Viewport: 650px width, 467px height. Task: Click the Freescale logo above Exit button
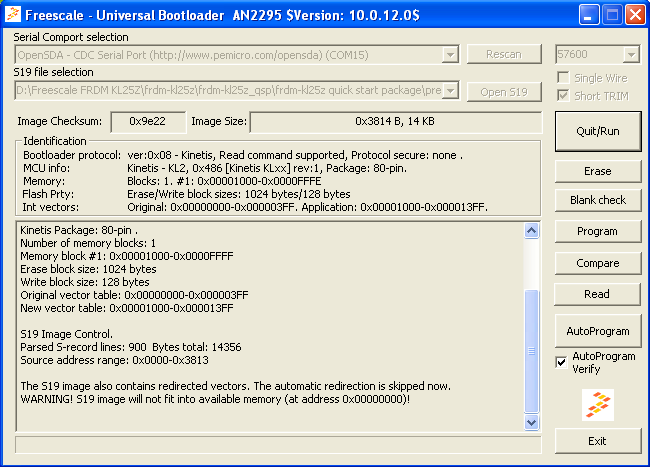[x=597, y=405]
